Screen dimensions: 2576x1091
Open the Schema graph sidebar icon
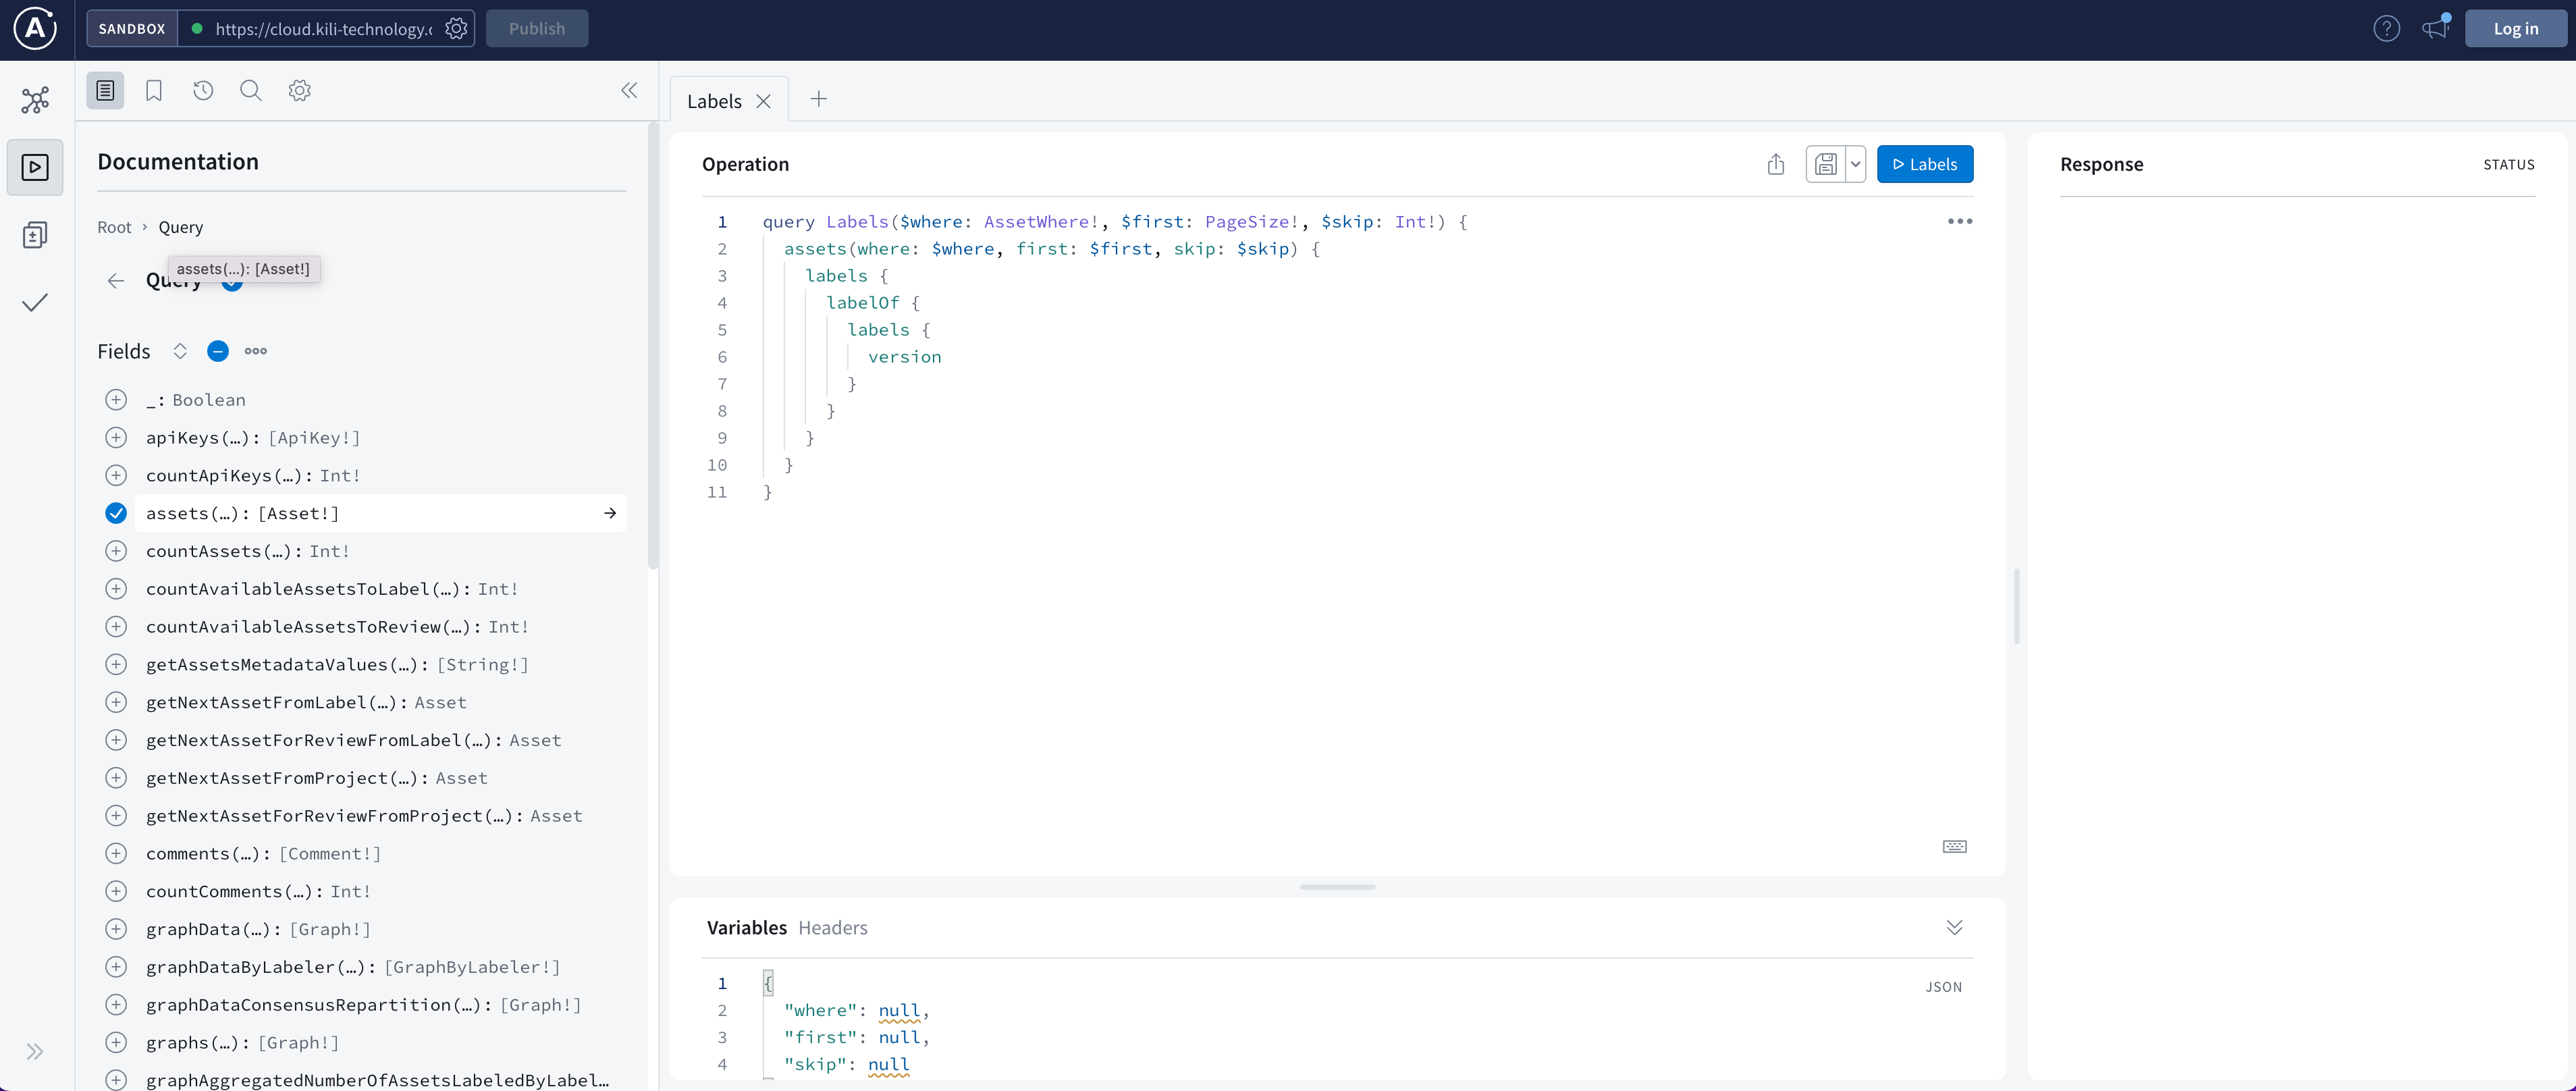pyautogui.click(x=35, y=100)
